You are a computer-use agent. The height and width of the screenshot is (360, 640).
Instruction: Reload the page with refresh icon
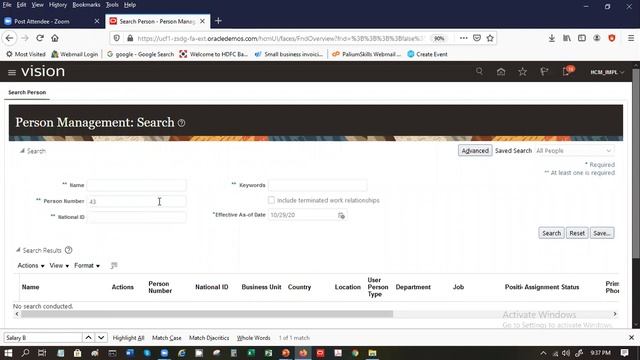tap(40, 38)
